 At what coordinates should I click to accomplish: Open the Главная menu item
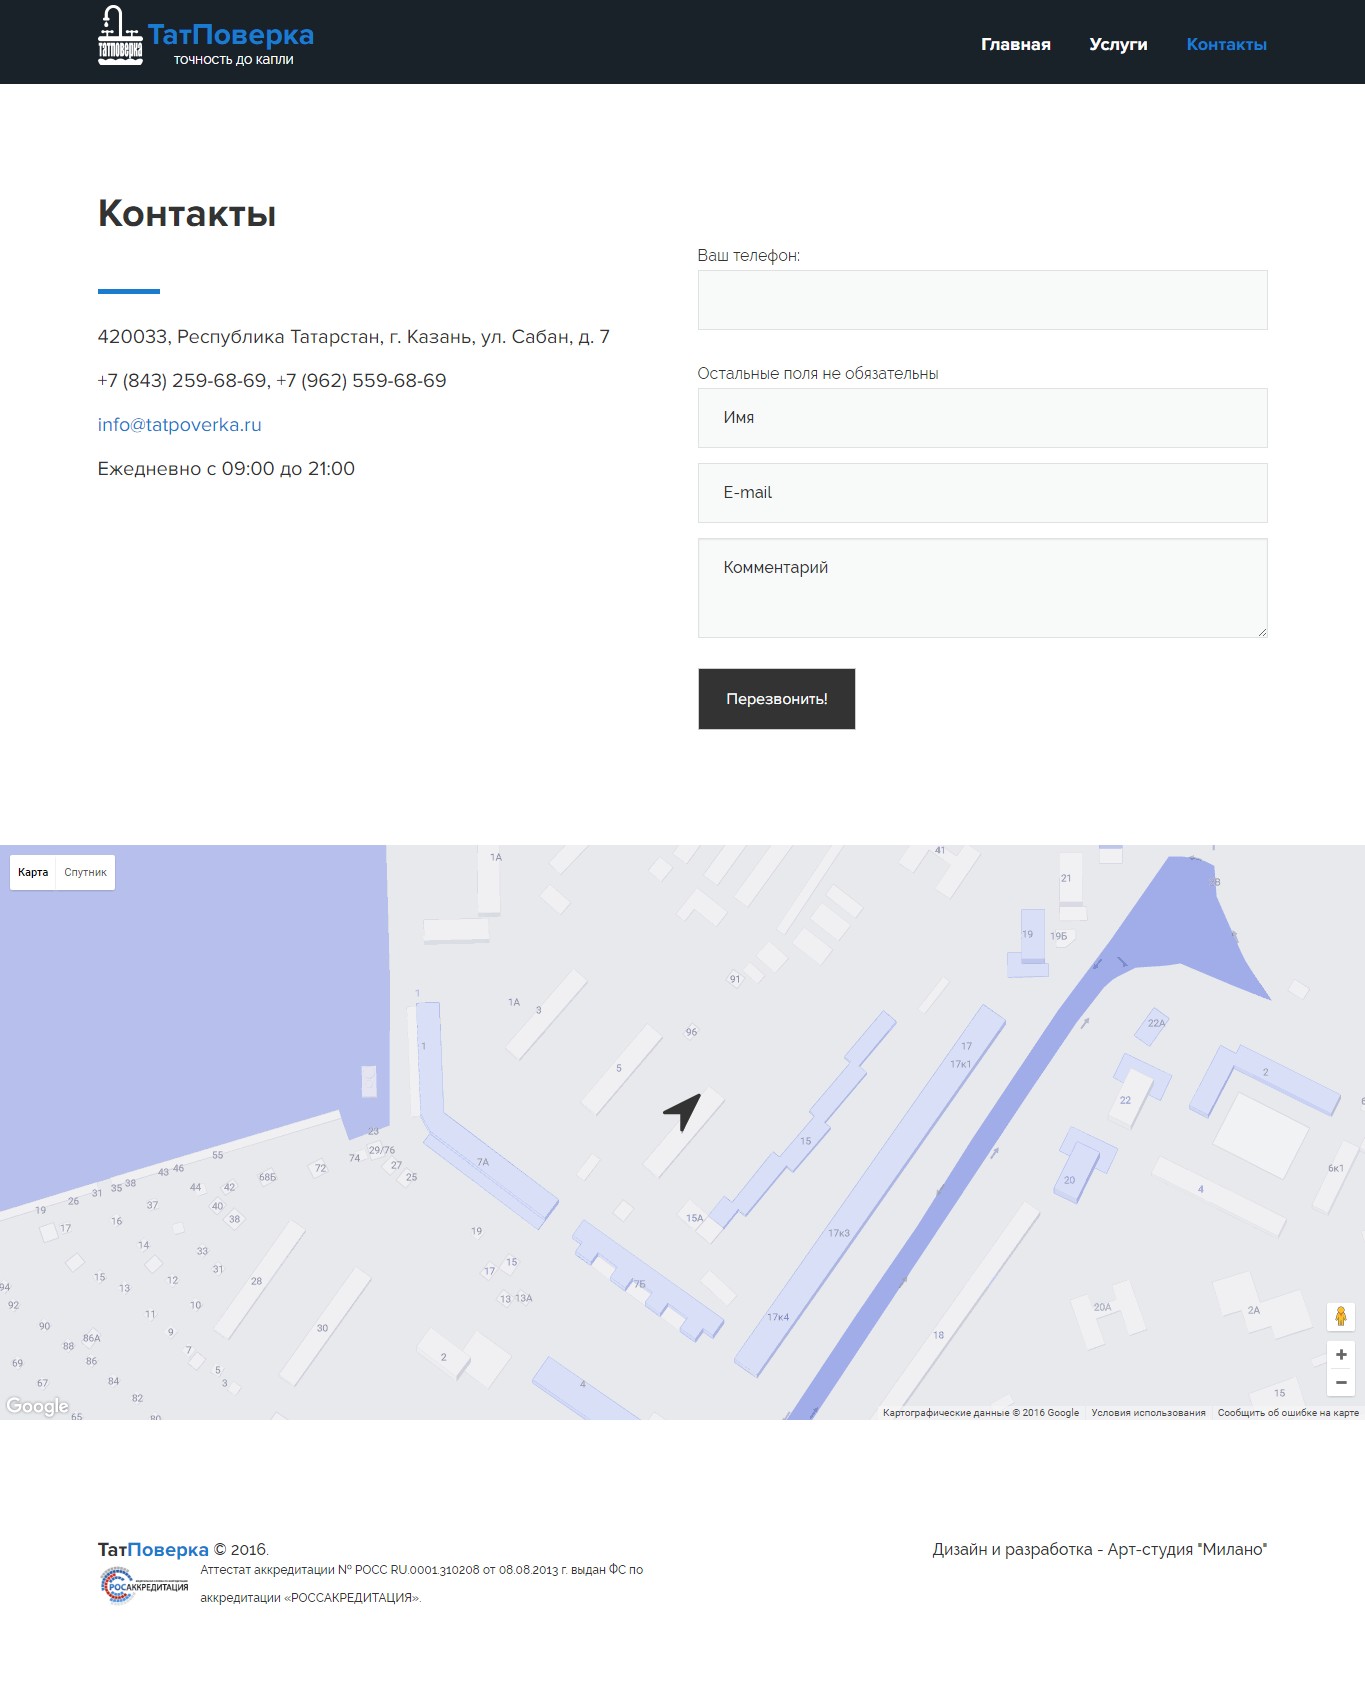(1015, 44)
